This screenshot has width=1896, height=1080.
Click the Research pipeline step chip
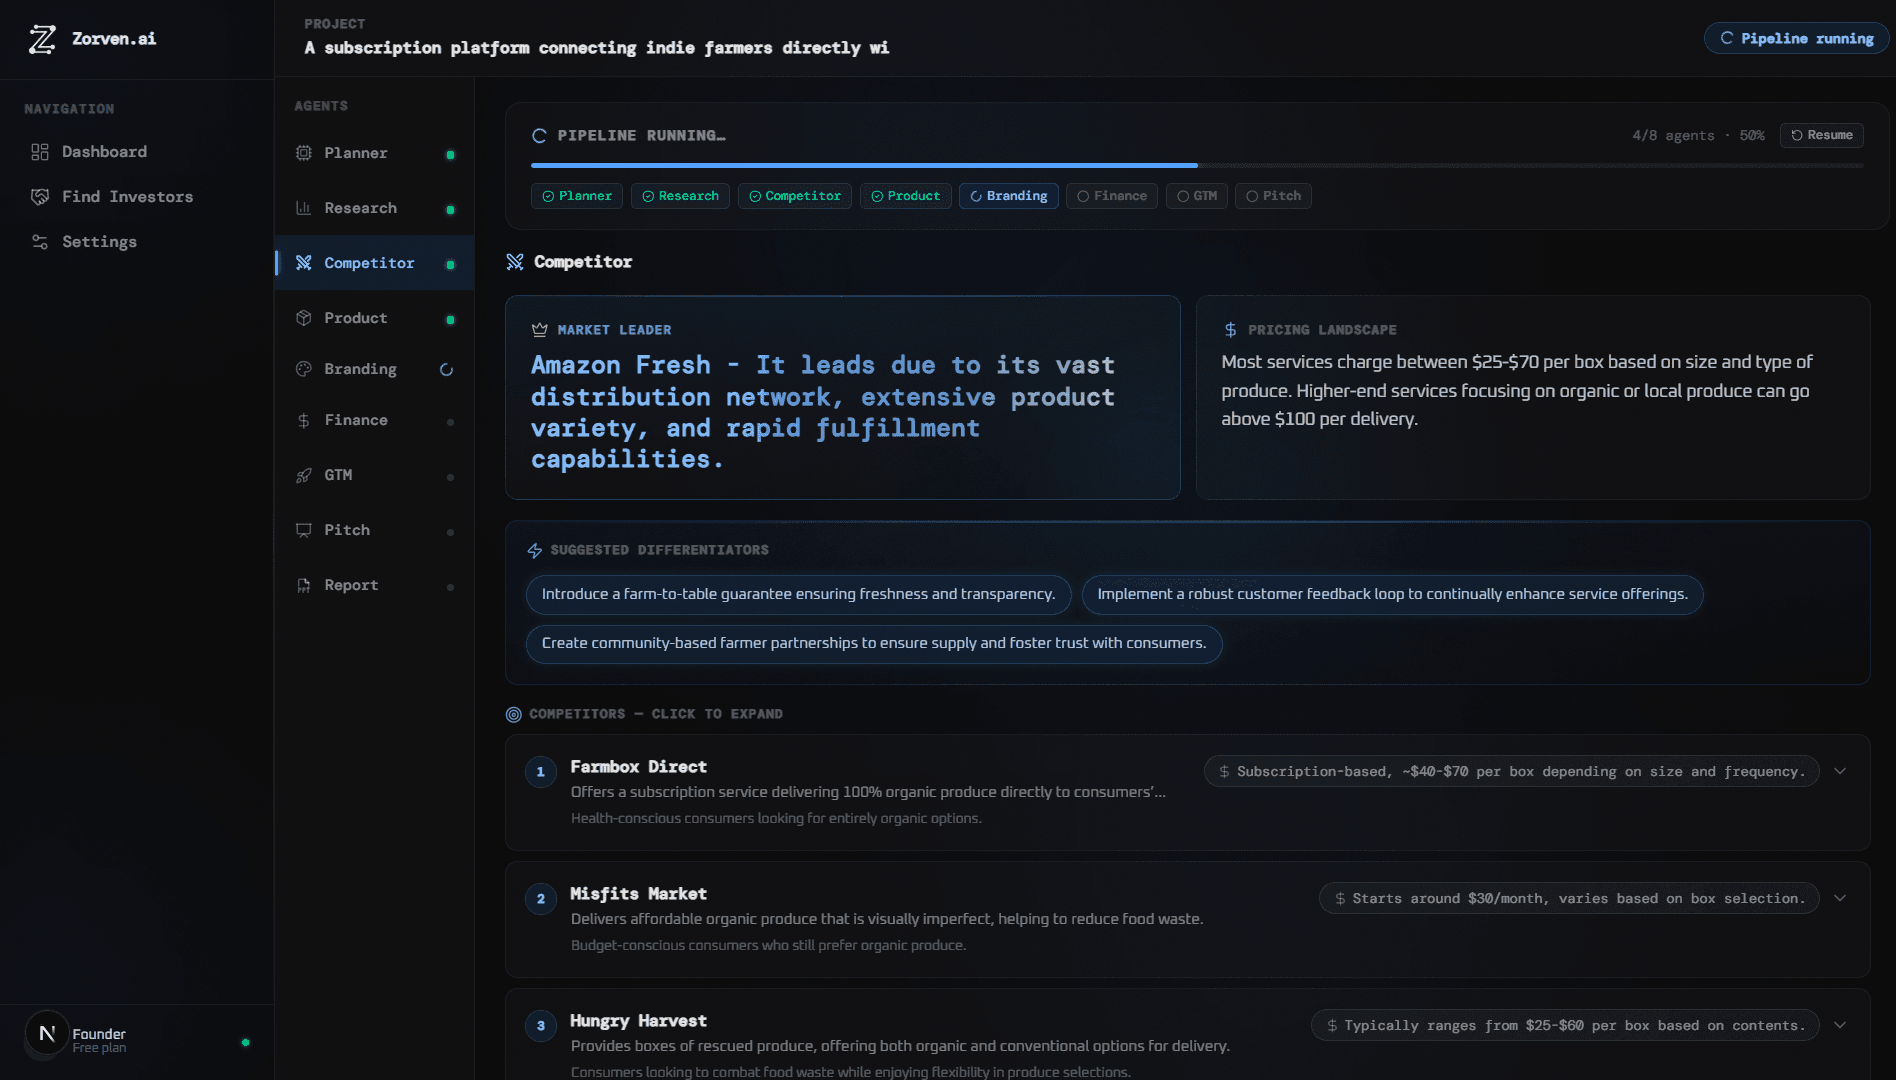680,196
